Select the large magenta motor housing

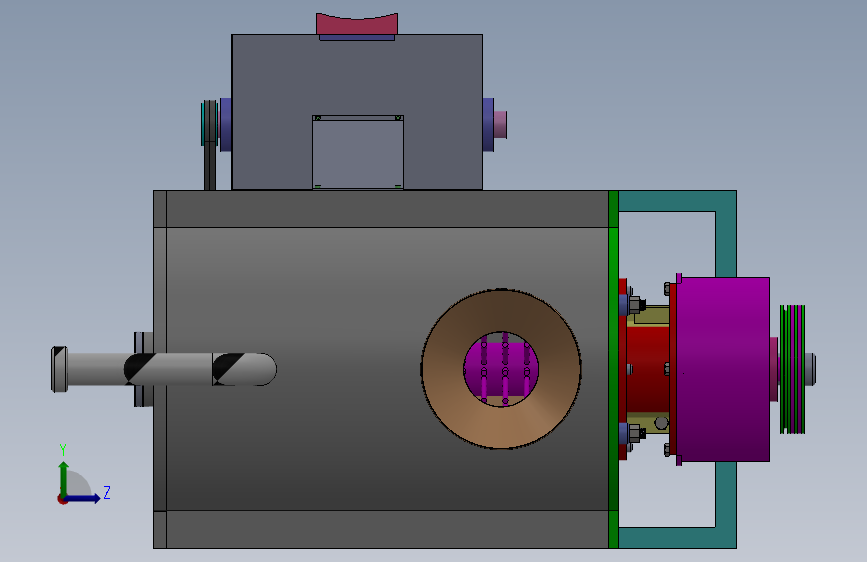(723, 369)
